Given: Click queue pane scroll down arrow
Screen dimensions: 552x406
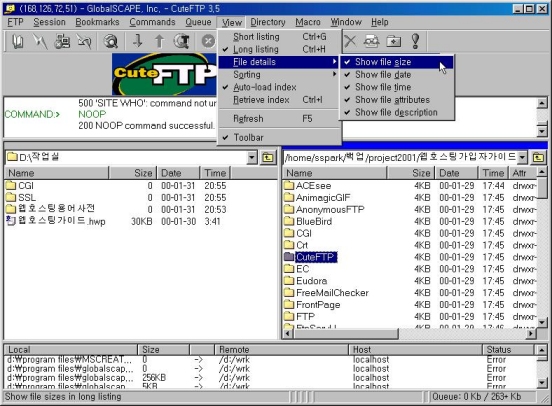Looking at the screenshot, I should [x=542, y=382].
